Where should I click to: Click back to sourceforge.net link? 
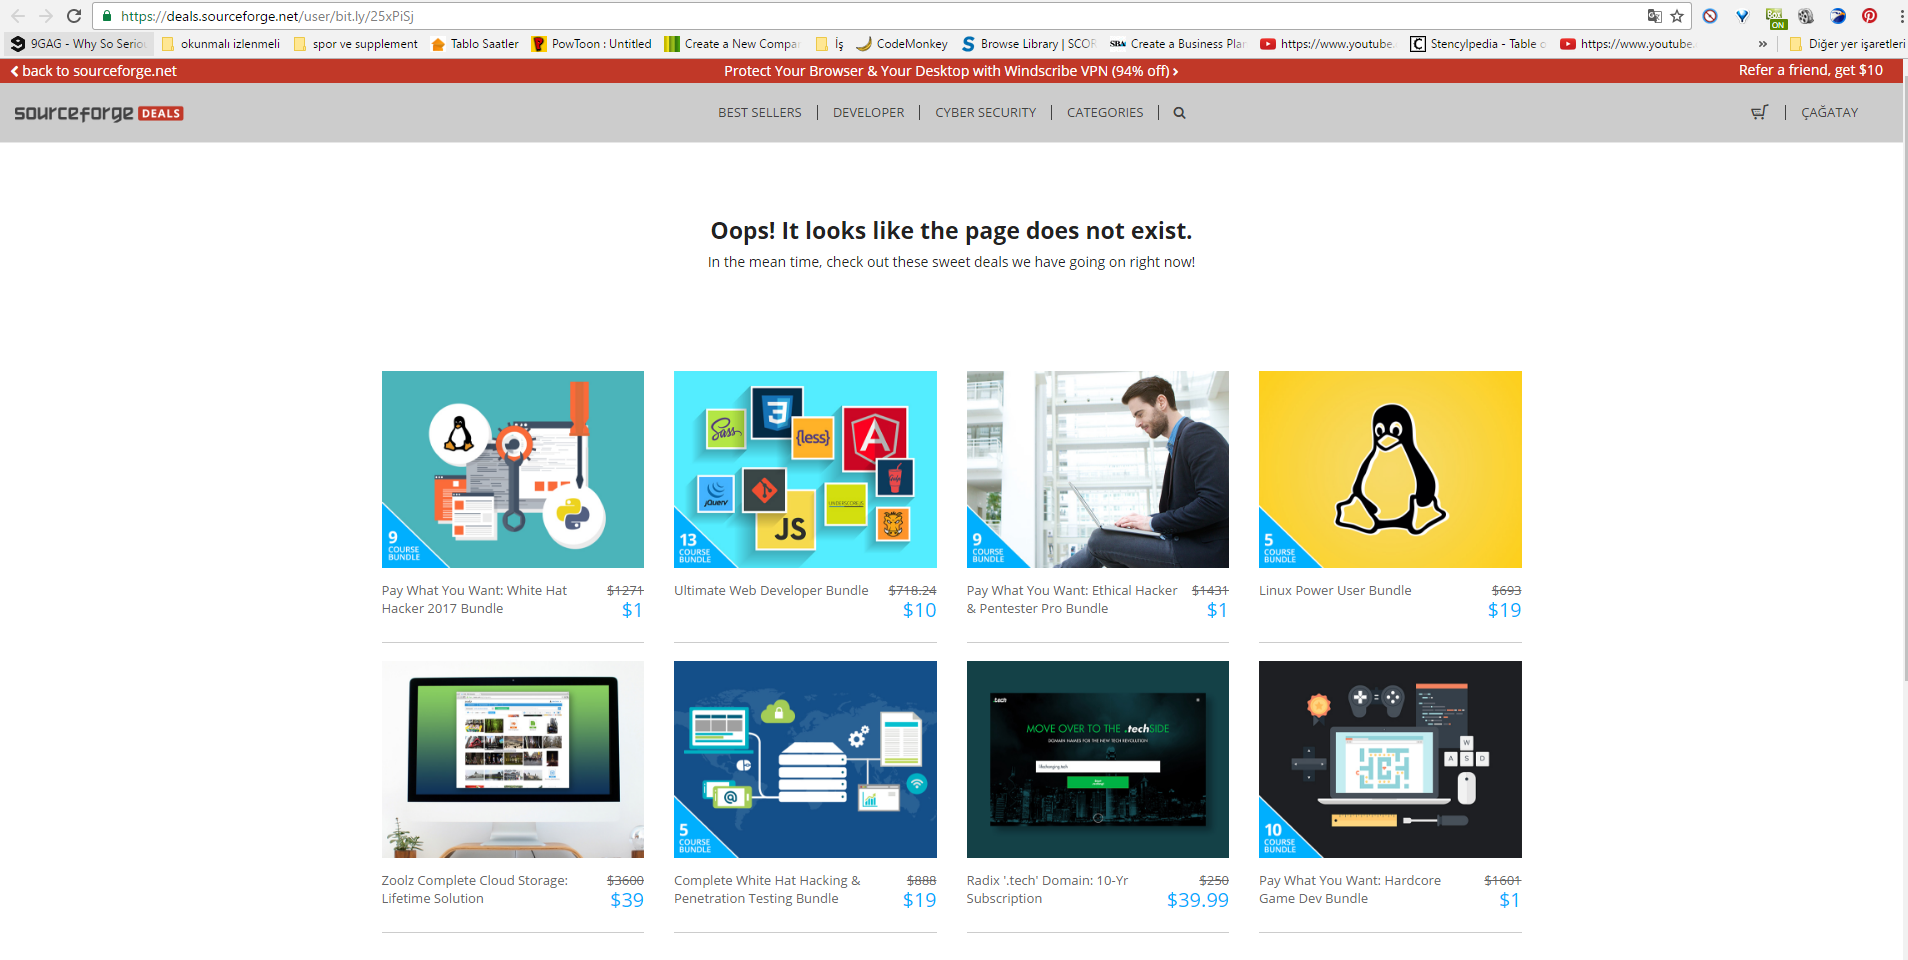pyautogui.click(x=93, y=71)
